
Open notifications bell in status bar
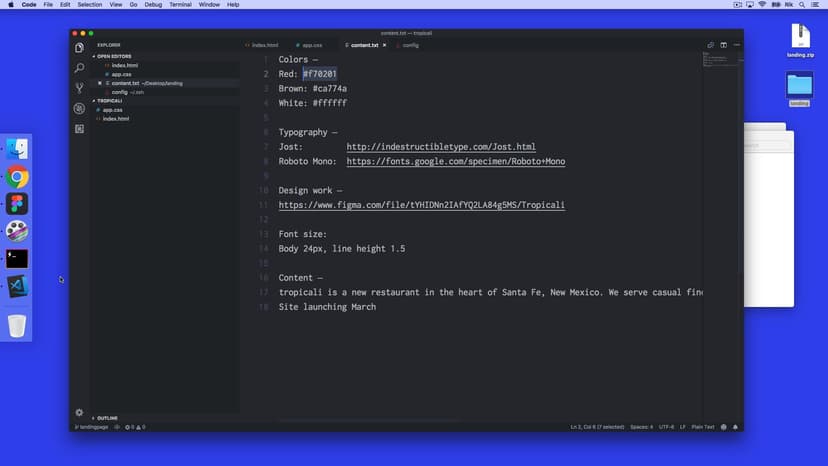(735, 427)
